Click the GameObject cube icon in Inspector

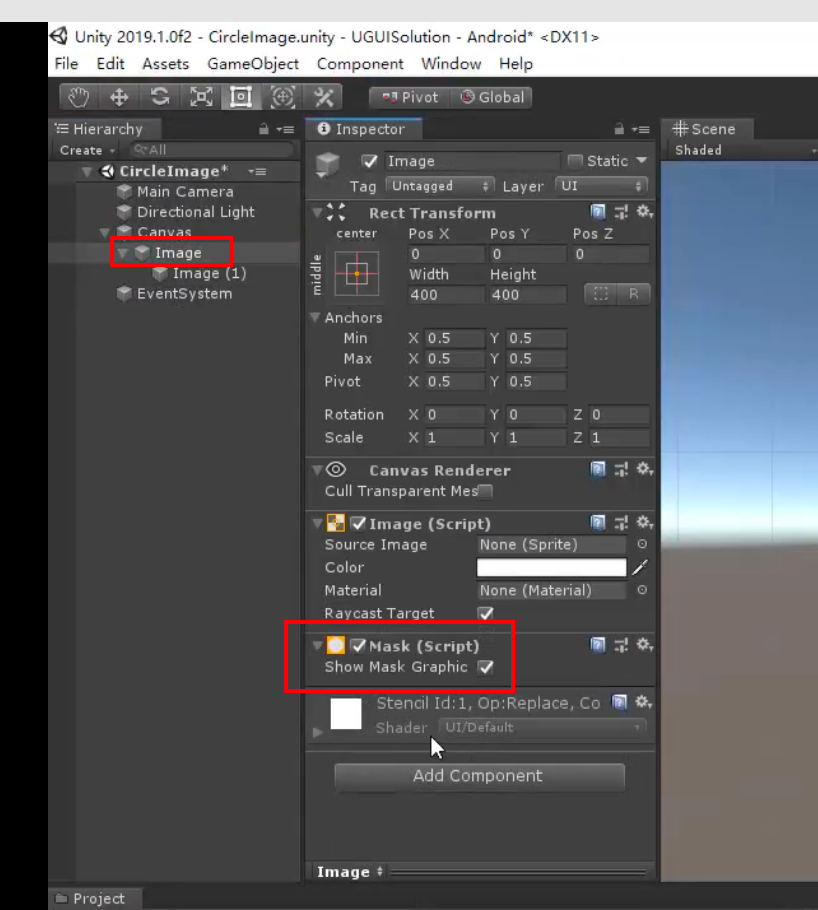[x=327, y=164]
